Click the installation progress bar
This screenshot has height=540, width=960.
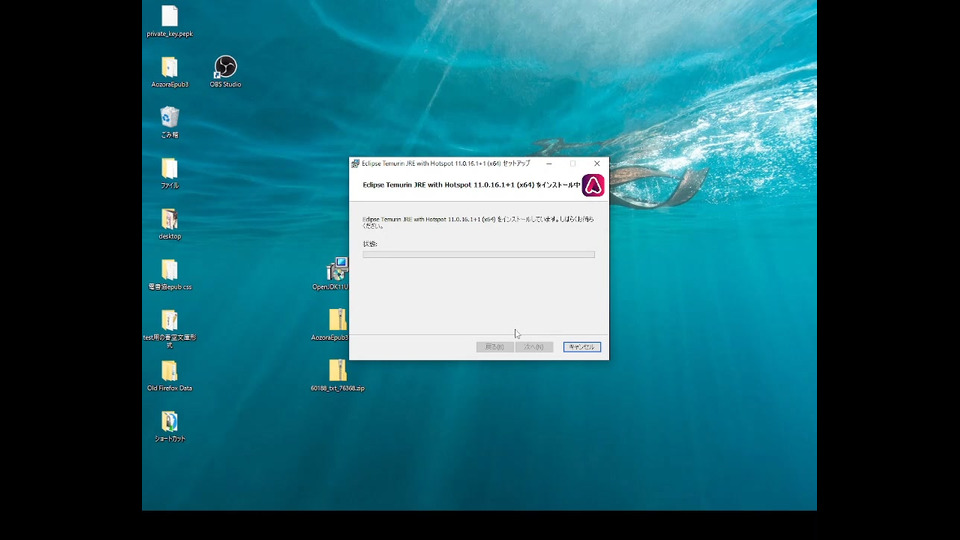pyautogui.click(x=479, y=255)
